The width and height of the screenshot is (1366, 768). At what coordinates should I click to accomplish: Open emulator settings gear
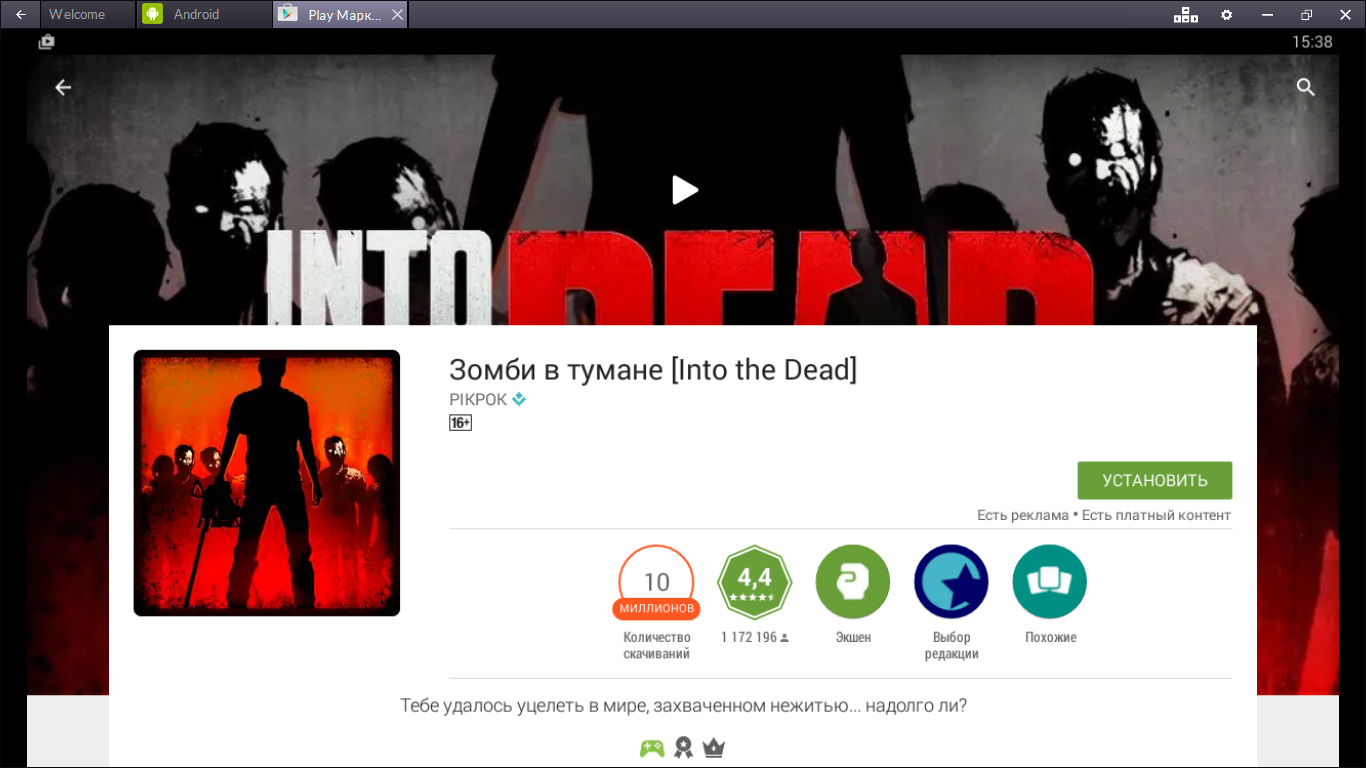[x=1227, y=15]
